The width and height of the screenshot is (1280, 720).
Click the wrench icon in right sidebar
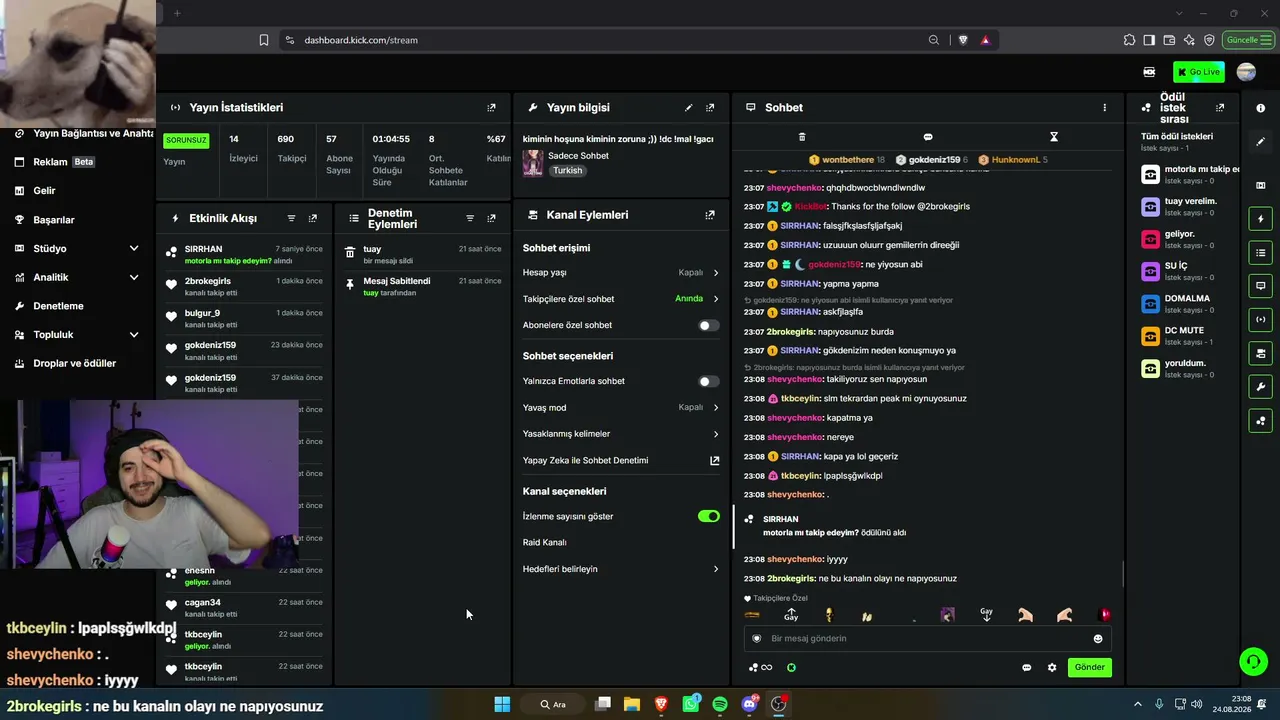click(1261, 387)
